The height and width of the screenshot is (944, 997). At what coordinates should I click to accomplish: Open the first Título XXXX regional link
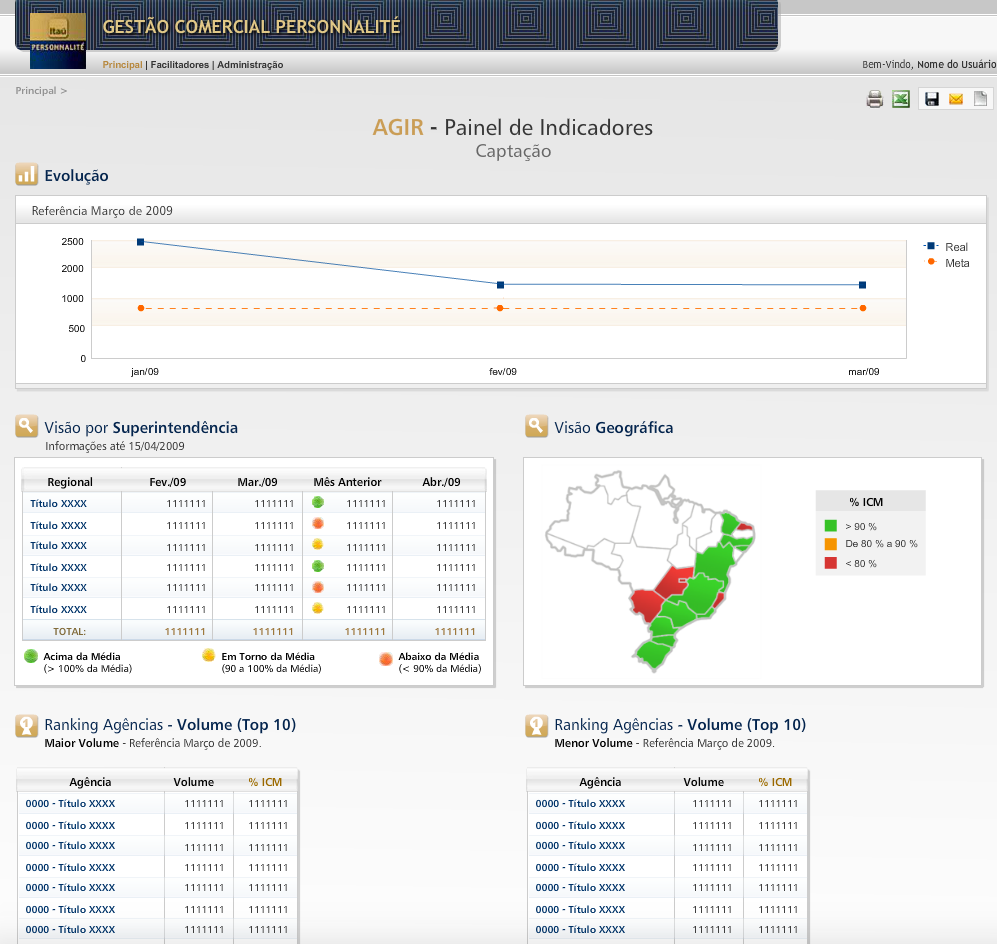58,503
